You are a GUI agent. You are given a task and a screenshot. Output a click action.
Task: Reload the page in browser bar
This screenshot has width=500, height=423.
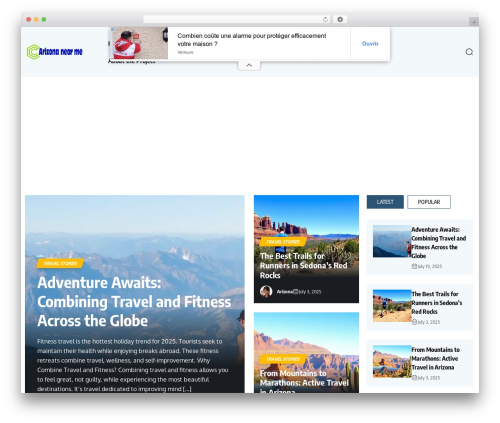click(325, 19)
